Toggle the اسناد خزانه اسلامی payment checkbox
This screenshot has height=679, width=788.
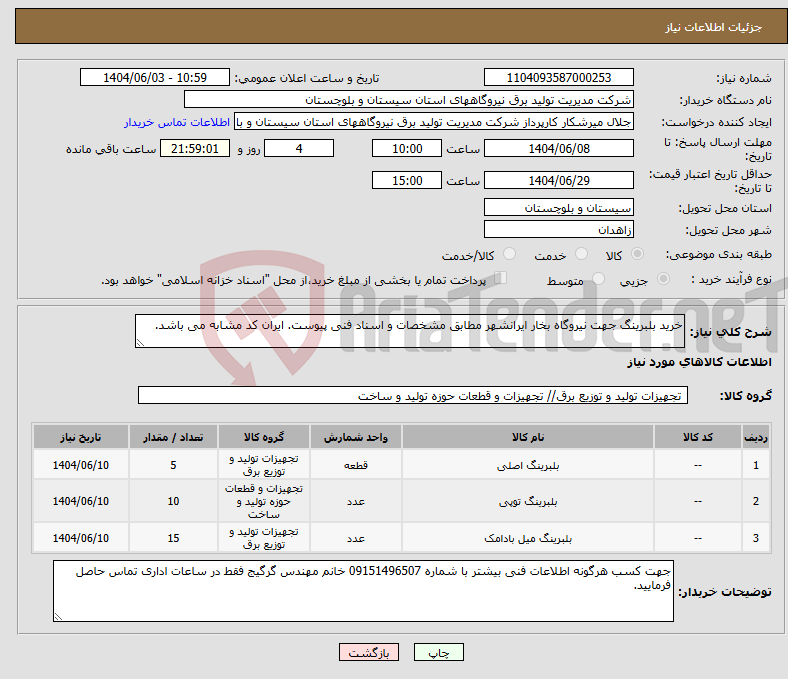[501, 279]
